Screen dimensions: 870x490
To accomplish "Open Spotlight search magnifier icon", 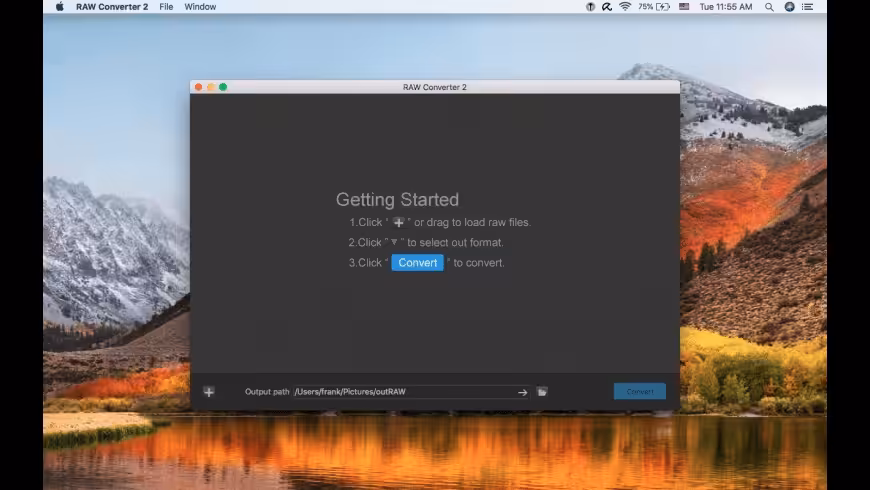I will coord(769,7).
